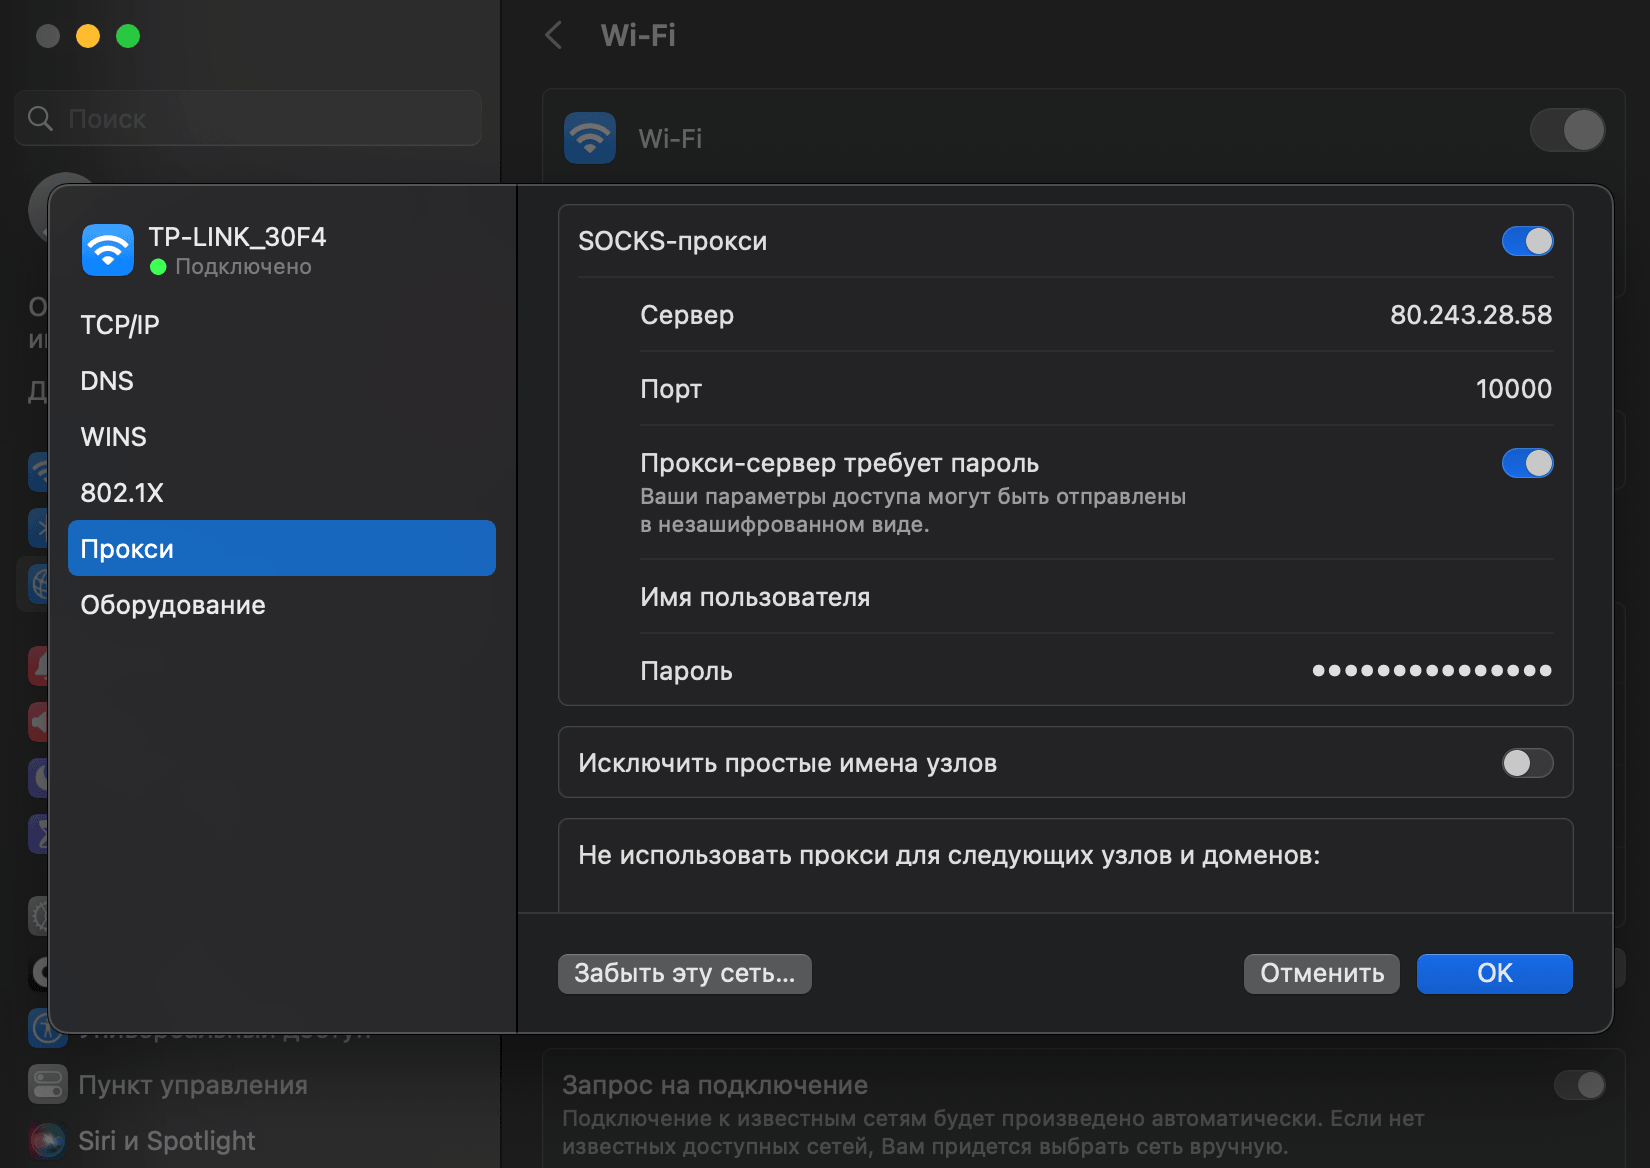Toggle the Wi-Fi switch in background window

[1567, 130]
